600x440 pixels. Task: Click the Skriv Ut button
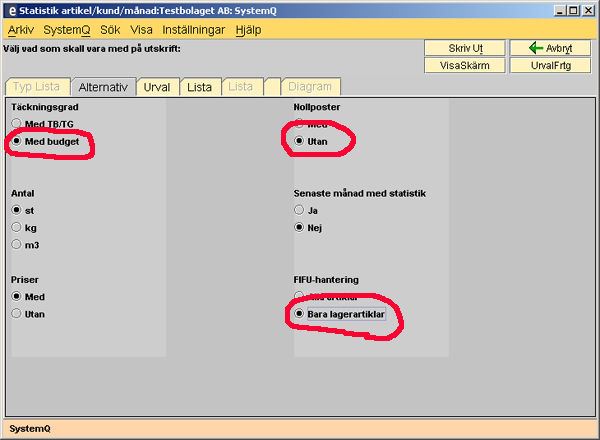click(x=465, y=48)
